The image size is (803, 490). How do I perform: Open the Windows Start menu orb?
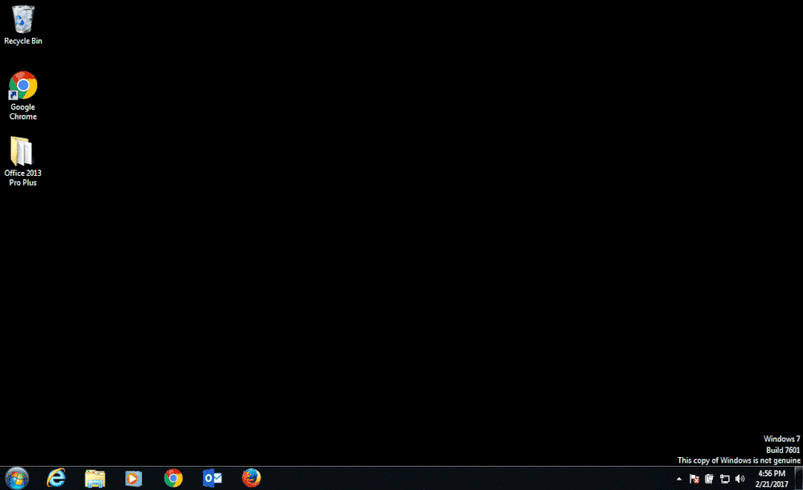tap(17, 478)
